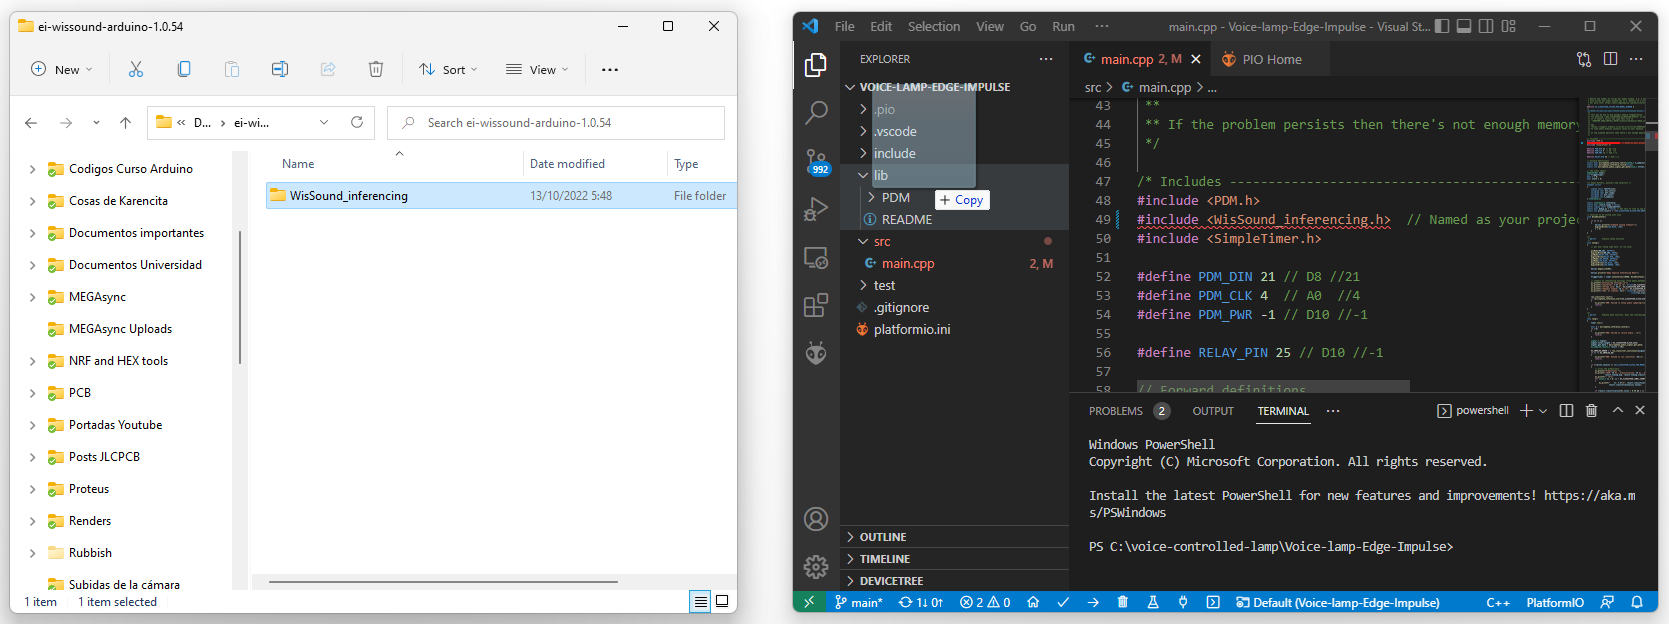Open the PlatformIO alien icon in activity bar

coord(816,353)
